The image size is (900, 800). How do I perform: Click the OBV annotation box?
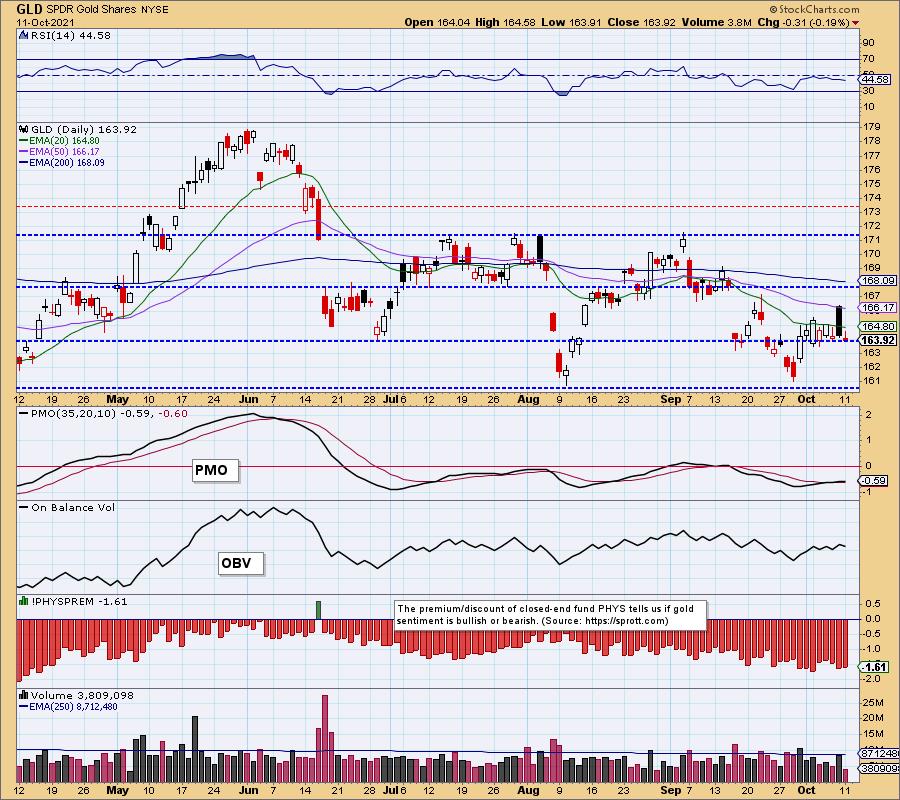click(x=240, y=563)
